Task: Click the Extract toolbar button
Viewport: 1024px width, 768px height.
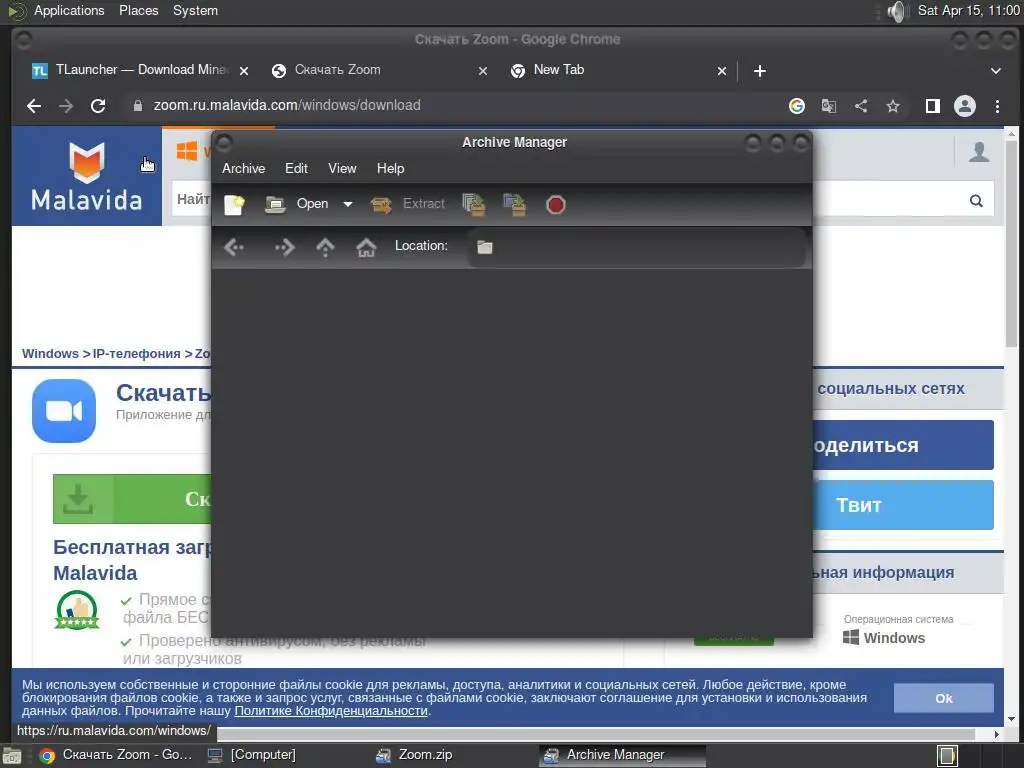Action: click(x=408, y=204)
